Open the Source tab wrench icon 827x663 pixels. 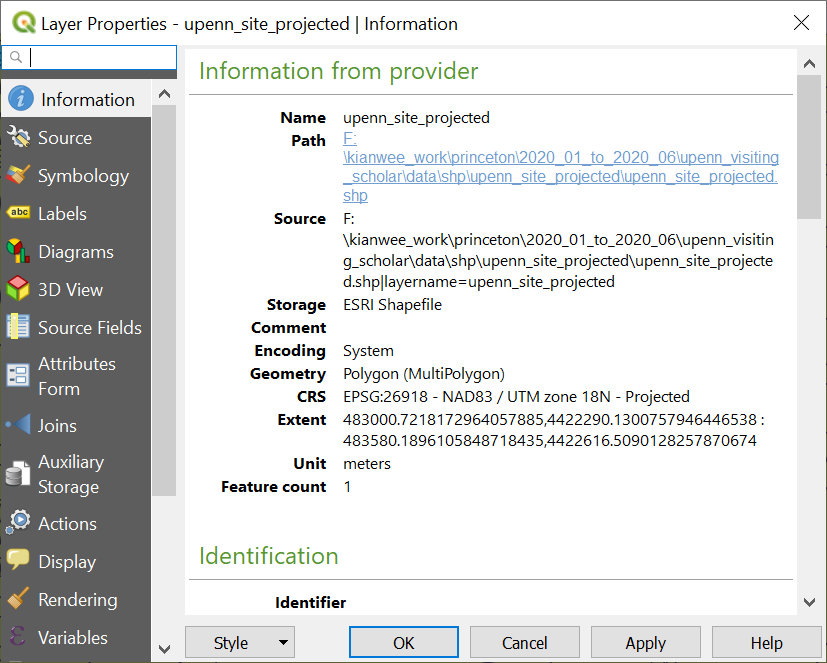18,138
